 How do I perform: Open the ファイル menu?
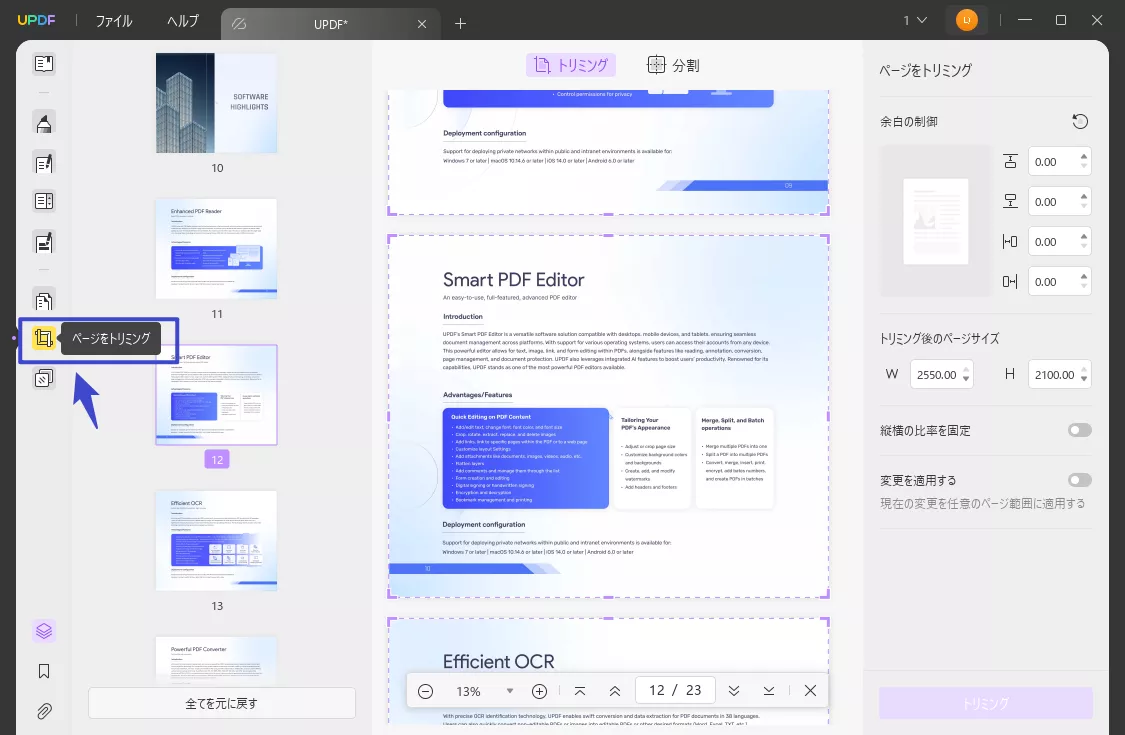[x=114, y=21]
